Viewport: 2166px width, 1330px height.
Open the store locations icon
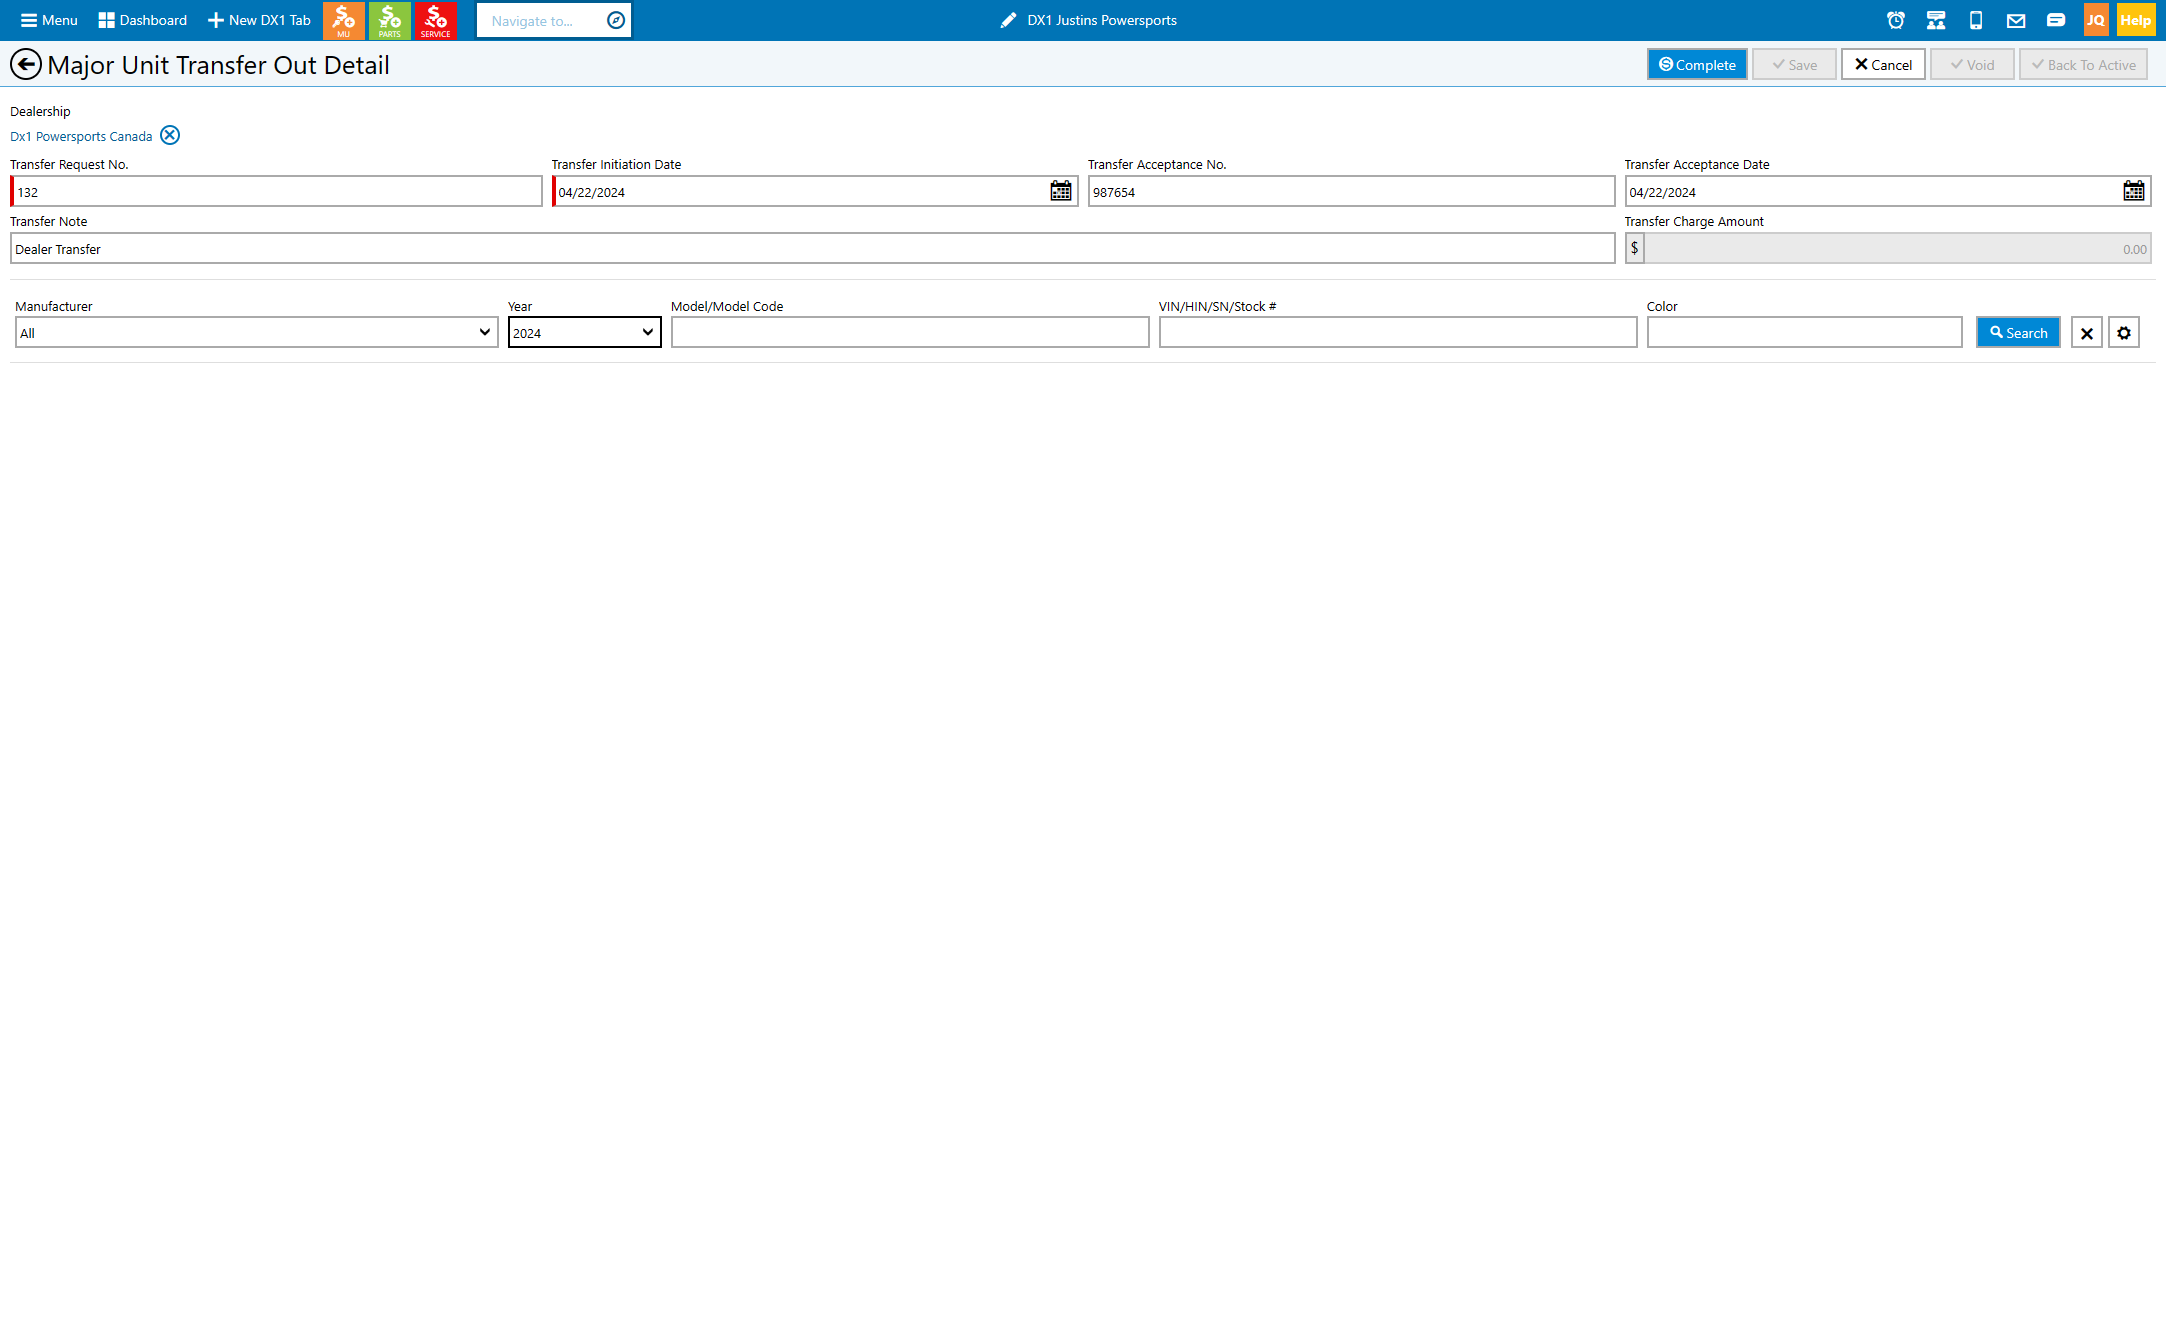[1936, 20]
